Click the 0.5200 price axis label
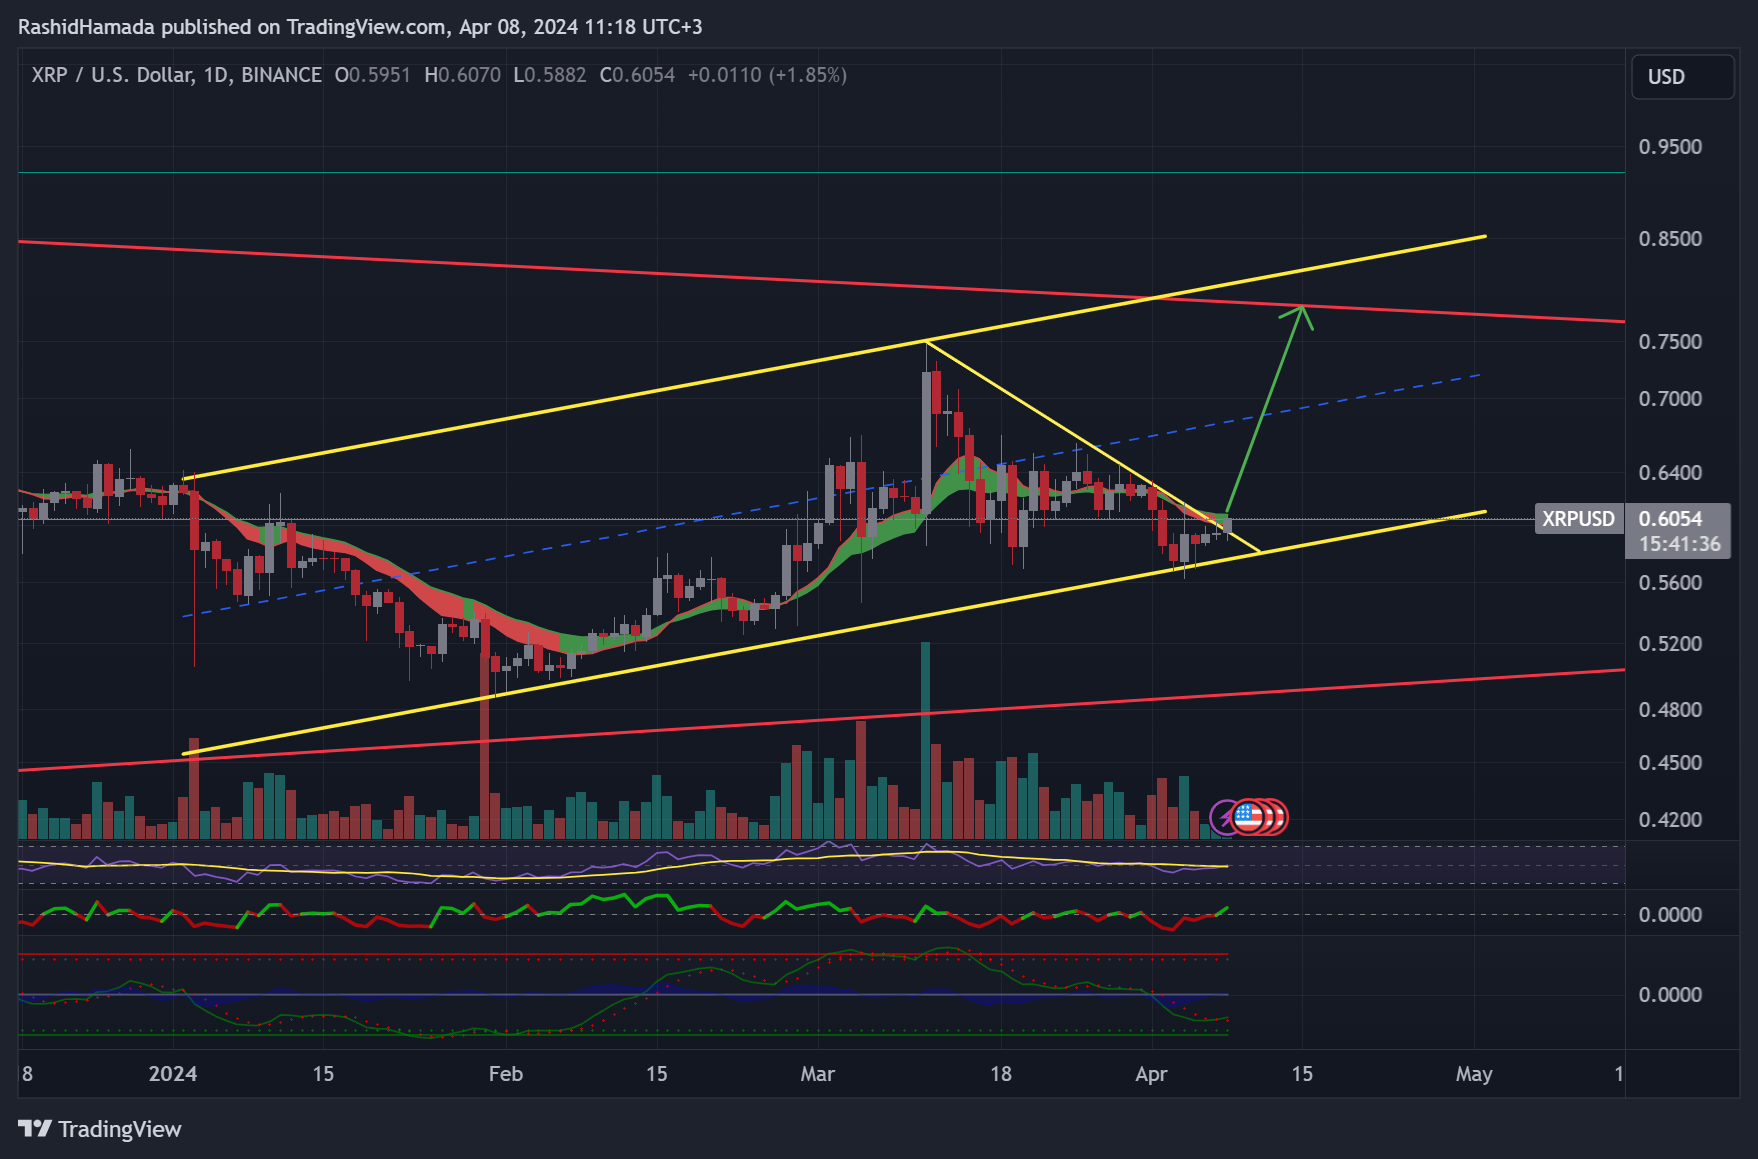1758x1159 pixels. tap(1670, 644)
